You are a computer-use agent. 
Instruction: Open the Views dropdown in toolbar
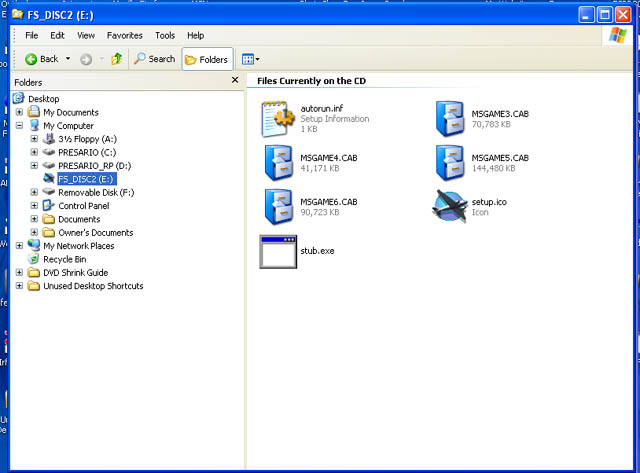(250, 59)
